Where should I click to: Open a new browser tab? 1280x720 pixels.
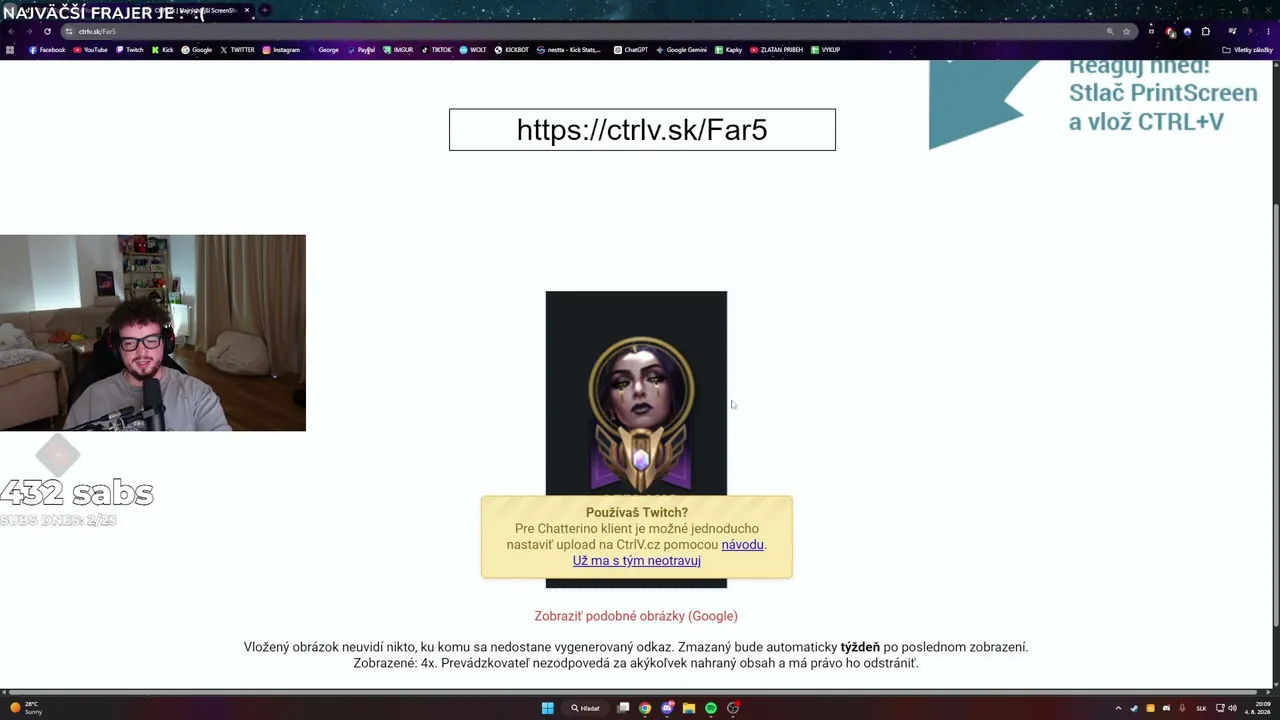[265, 11]
